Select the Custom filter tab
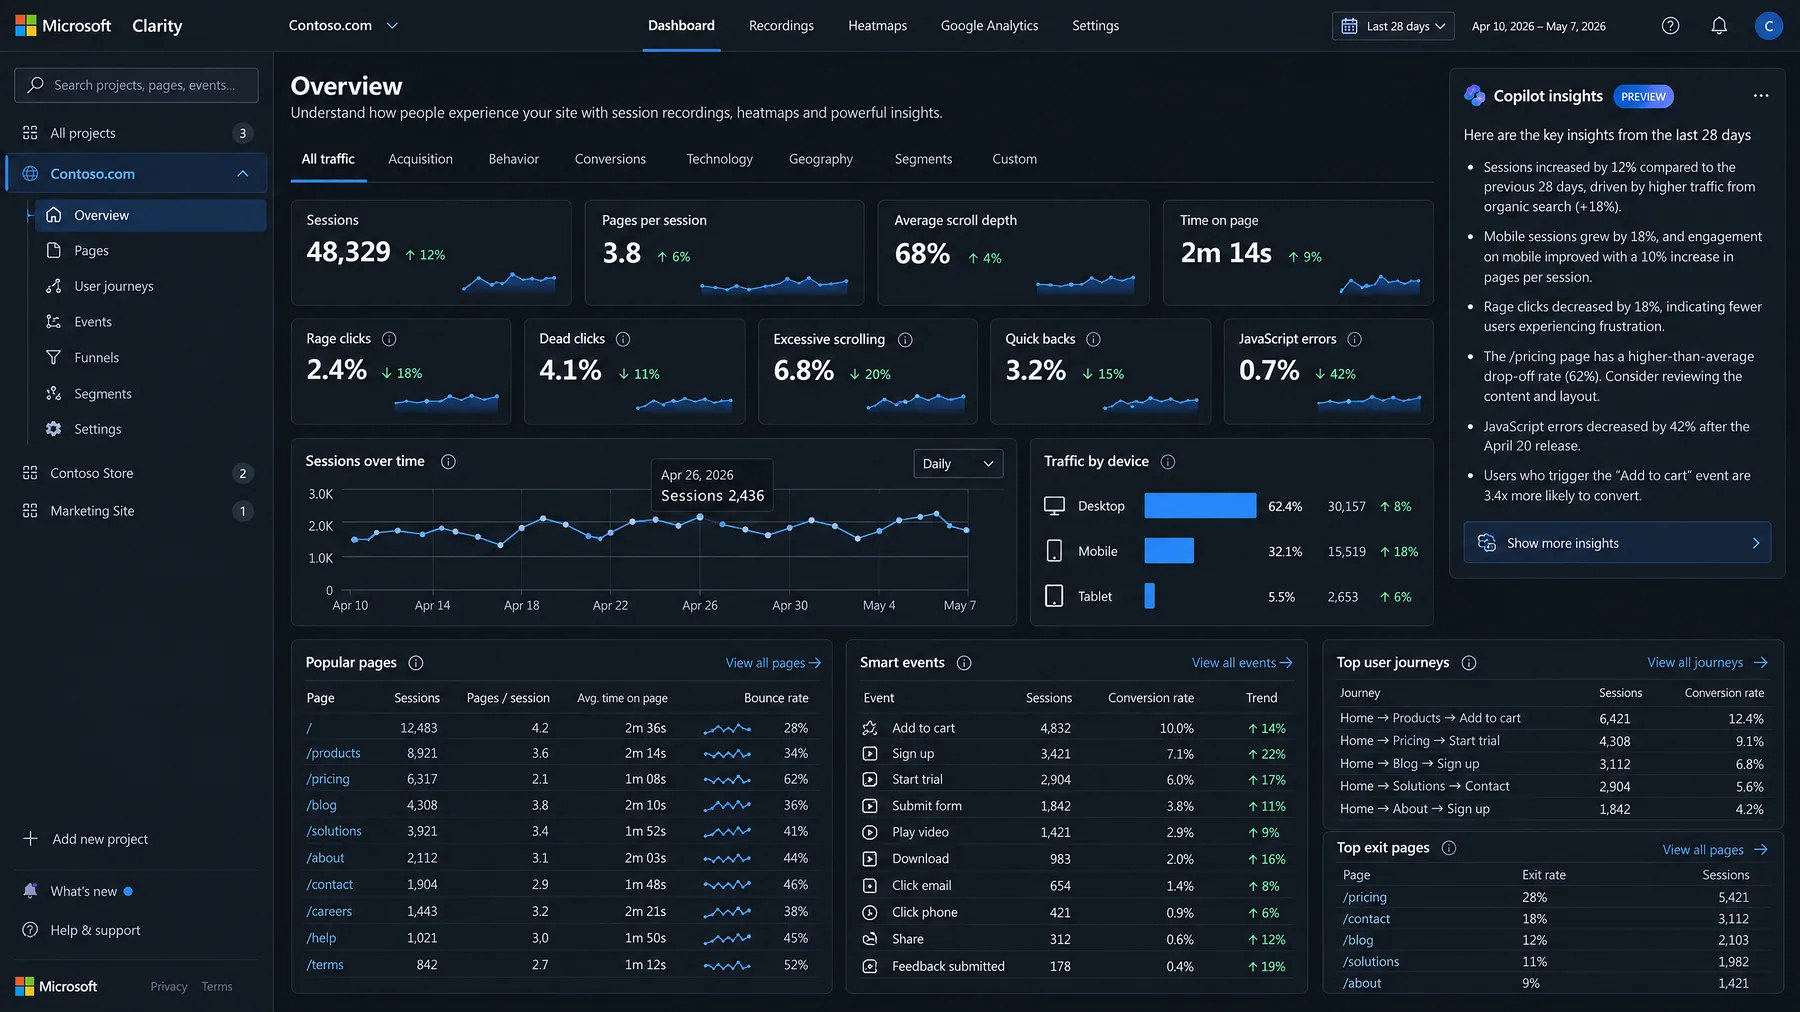 tap(1014, 159)
